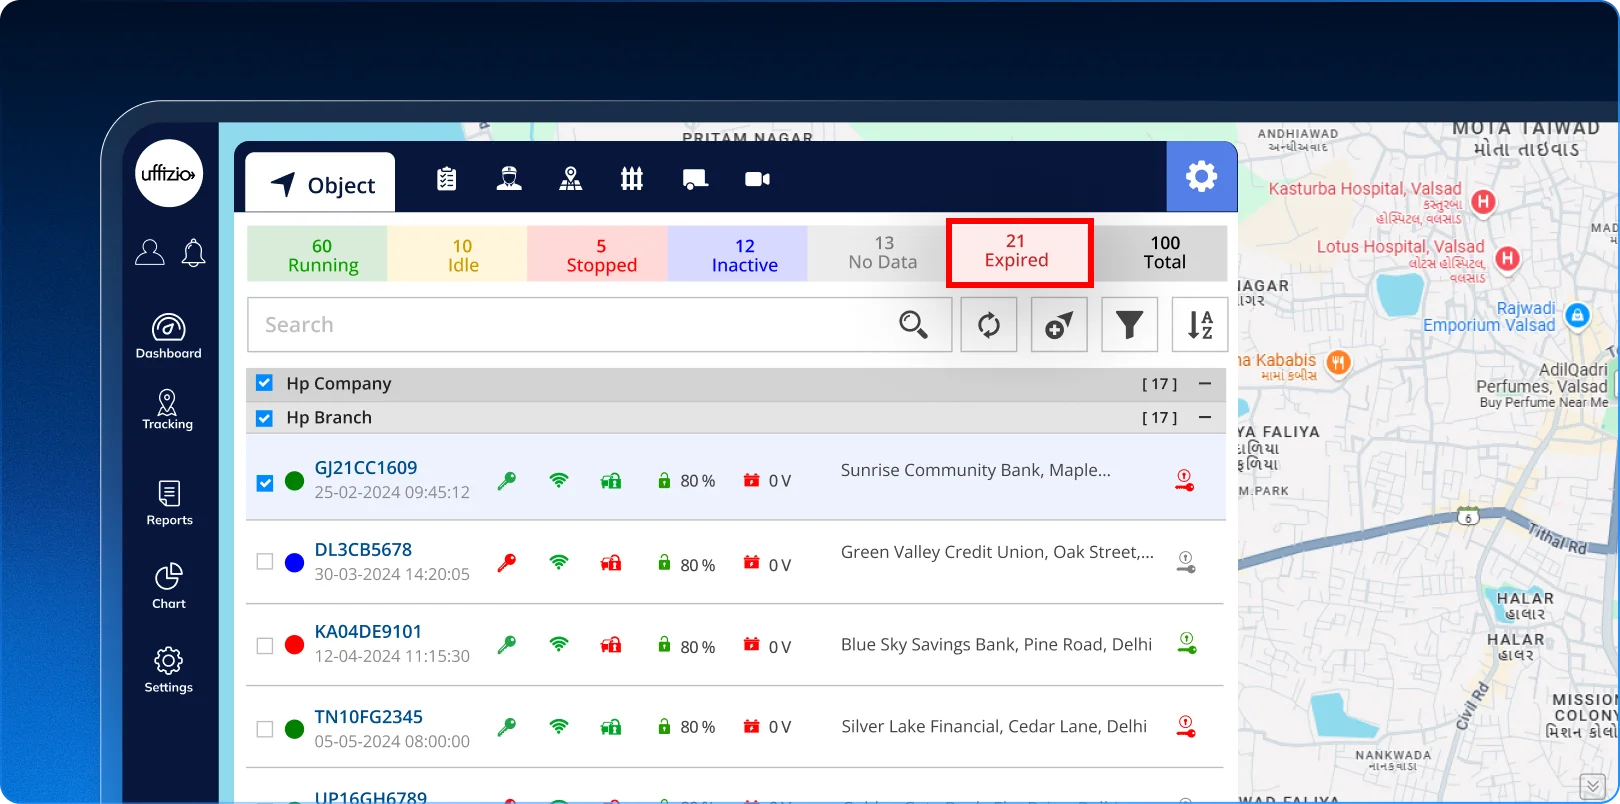Screen dimensions: 1620x804
Task: Open vehicle TN10FG2345 details
Action: point(368,717)
